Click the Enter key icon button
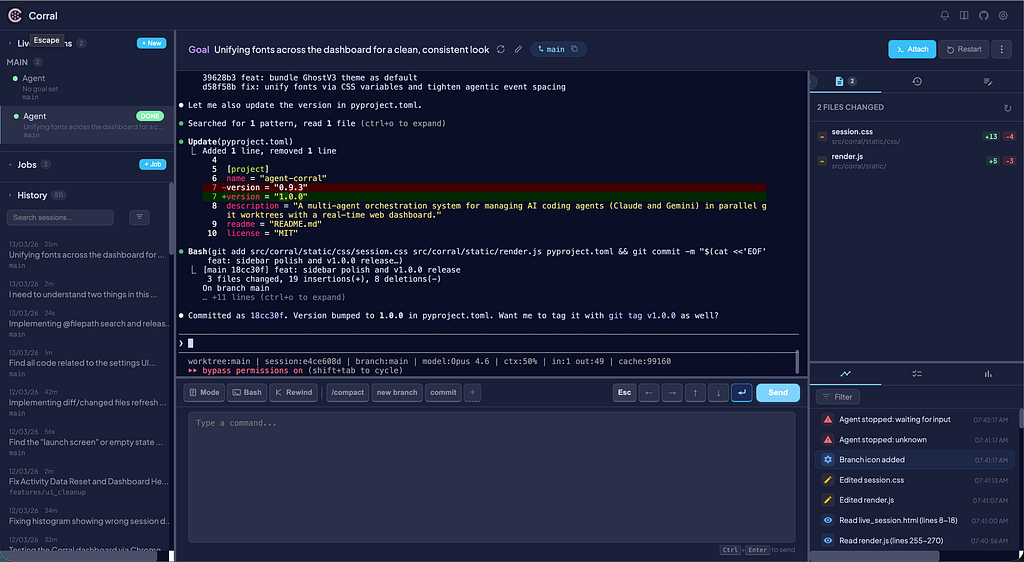This screenshot has height=562, width=1024. [x=741, y=392]
